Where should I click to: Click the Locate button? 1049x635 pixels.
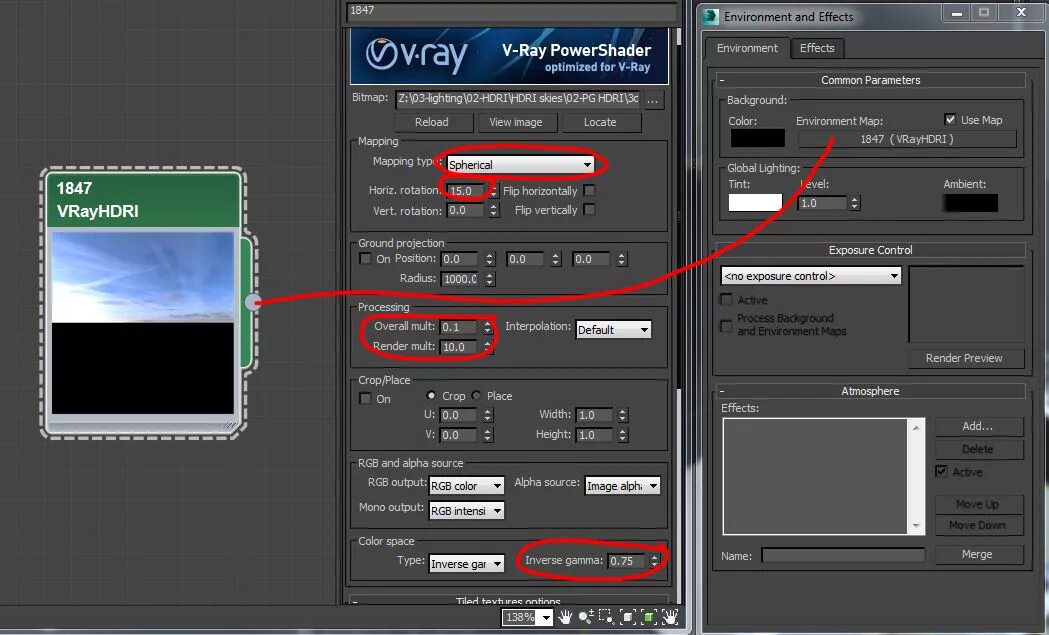[600, 122]
